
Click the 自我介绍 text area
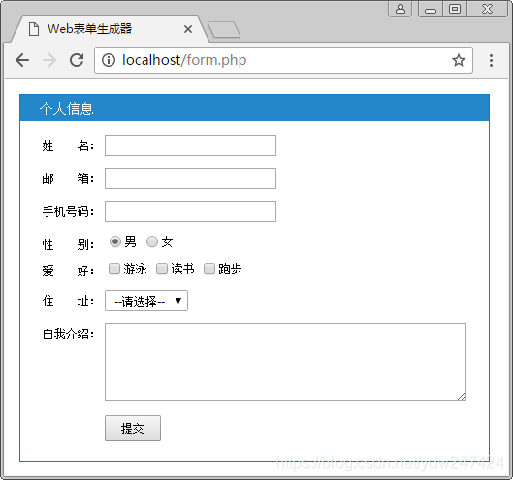(x=285, y=362)
